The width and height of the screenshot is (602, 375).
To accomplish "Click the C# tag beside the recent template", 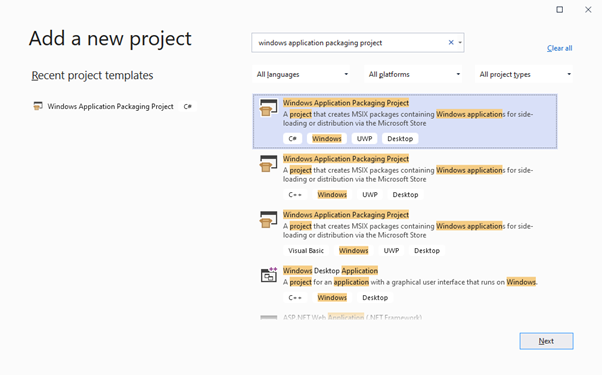I will 187,107.
